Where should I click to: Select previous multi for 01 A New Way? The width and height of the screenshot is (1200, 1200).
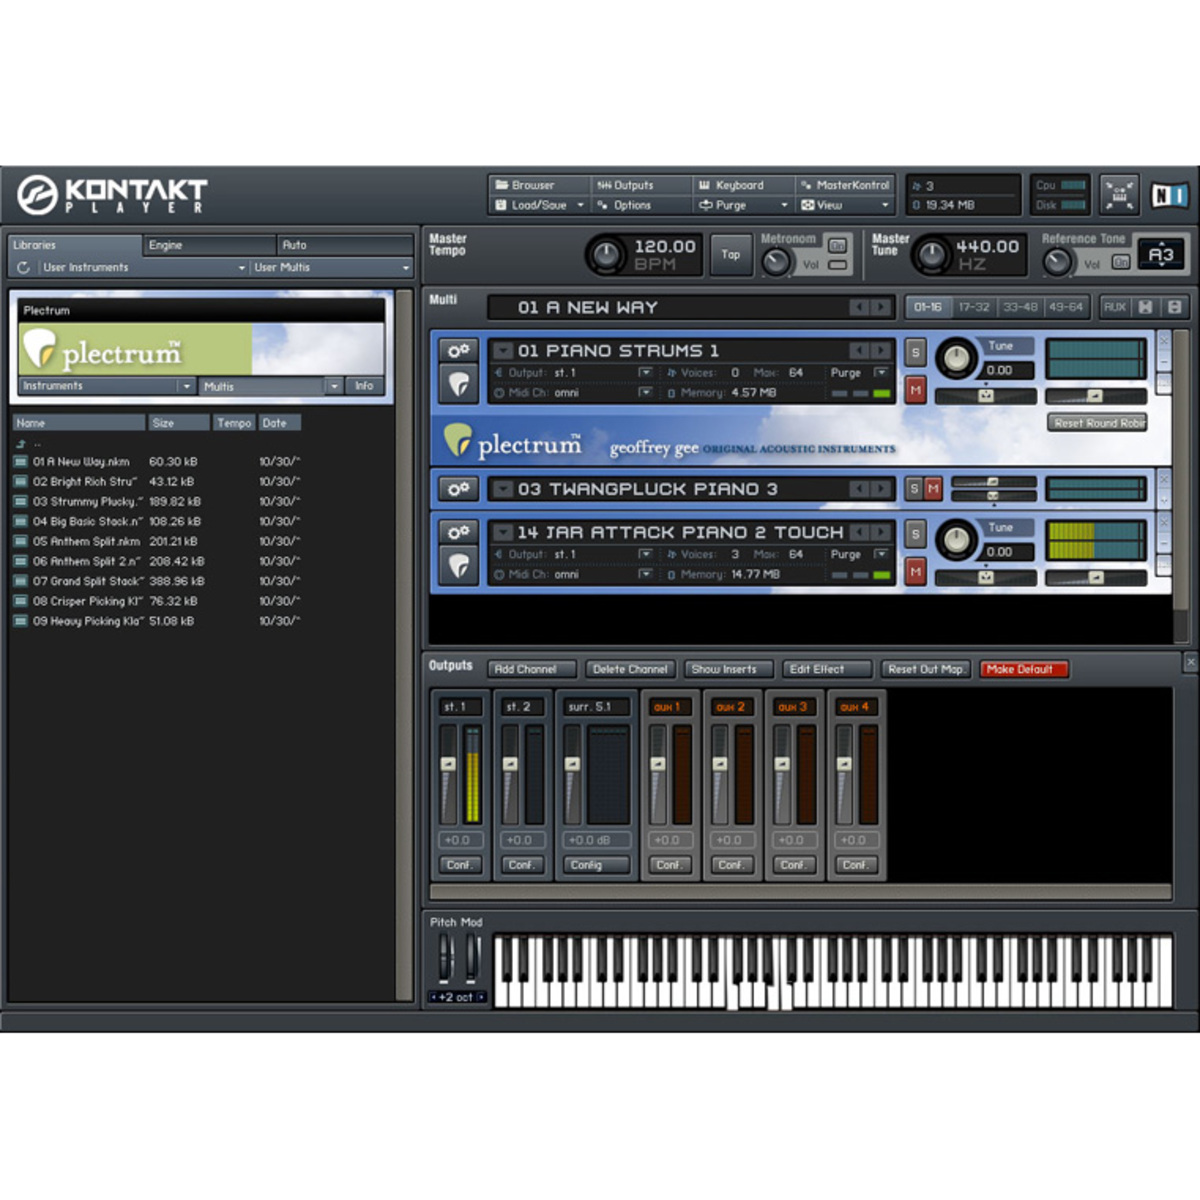[x=859, y=307]
